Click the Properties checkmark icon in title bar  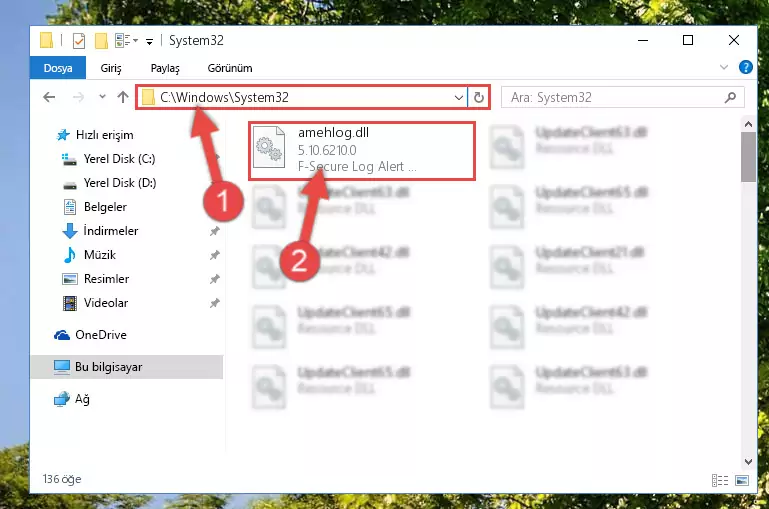(x=78, y=41)
